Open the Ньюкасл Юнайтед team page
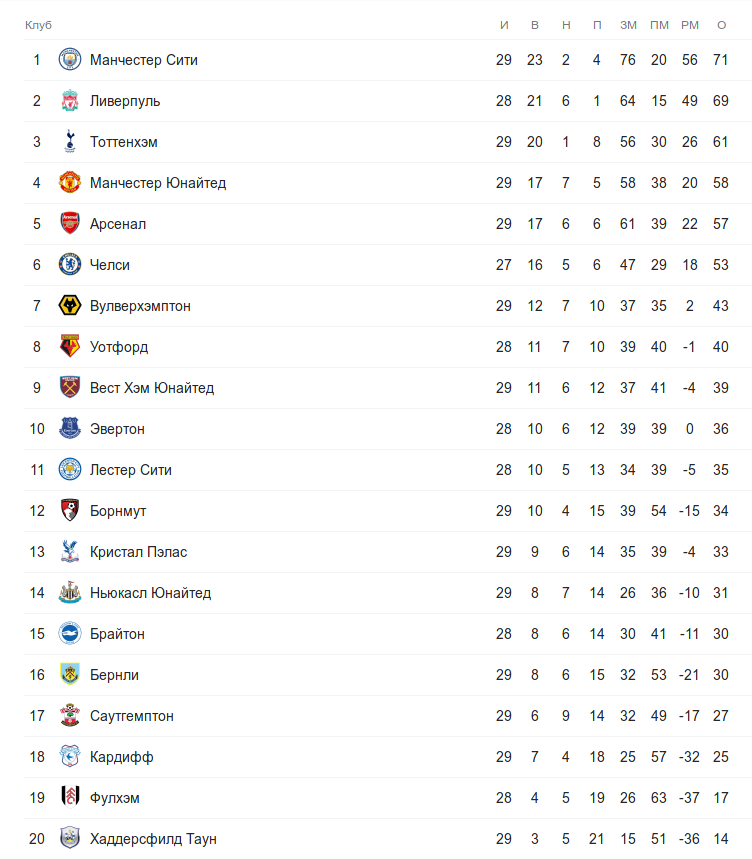This screenshot has height=859, width=752. (x=150, y=593)
